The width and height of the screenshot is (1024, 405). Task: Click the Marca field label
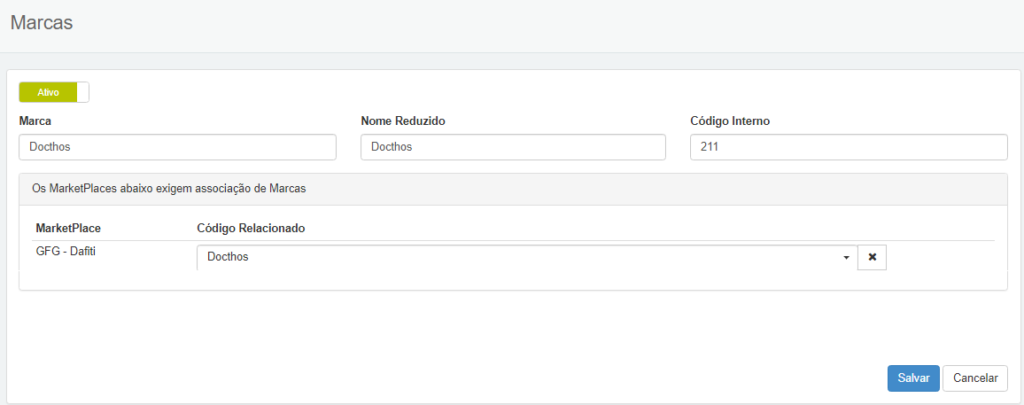point(35,122)
